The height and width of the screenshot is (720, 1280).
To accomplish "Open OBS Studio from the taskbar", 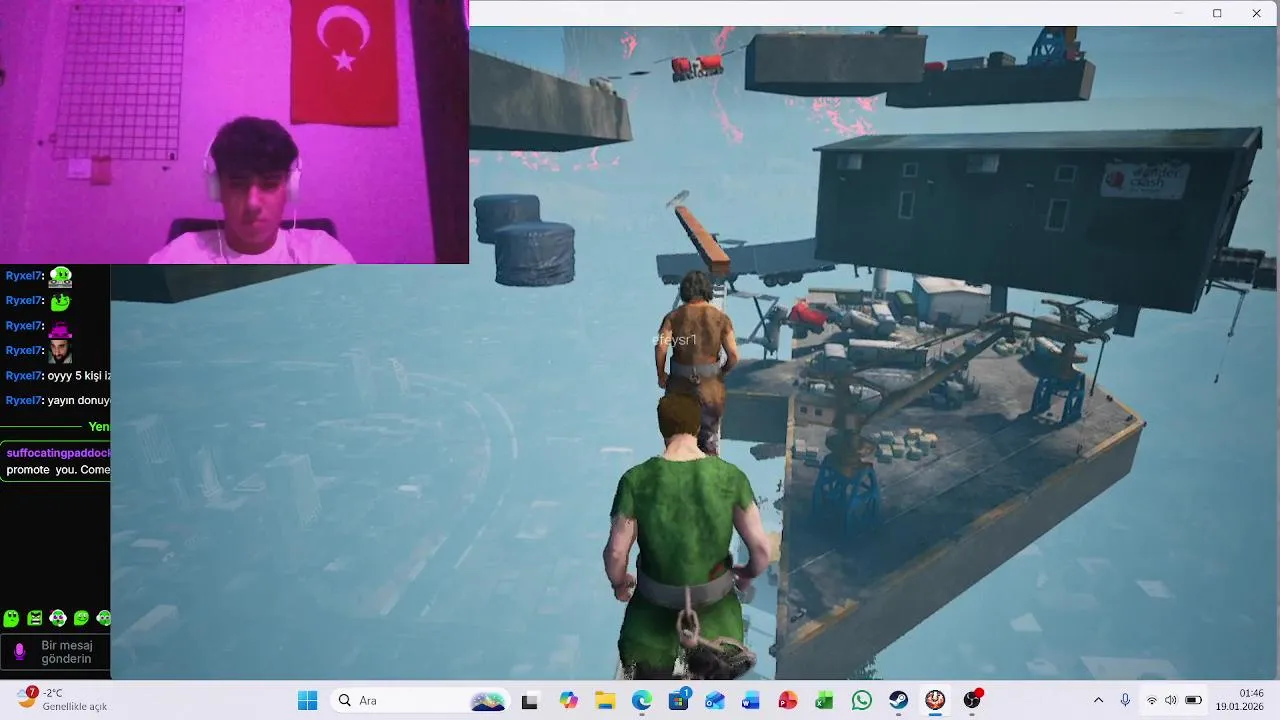I will point(972,700).
